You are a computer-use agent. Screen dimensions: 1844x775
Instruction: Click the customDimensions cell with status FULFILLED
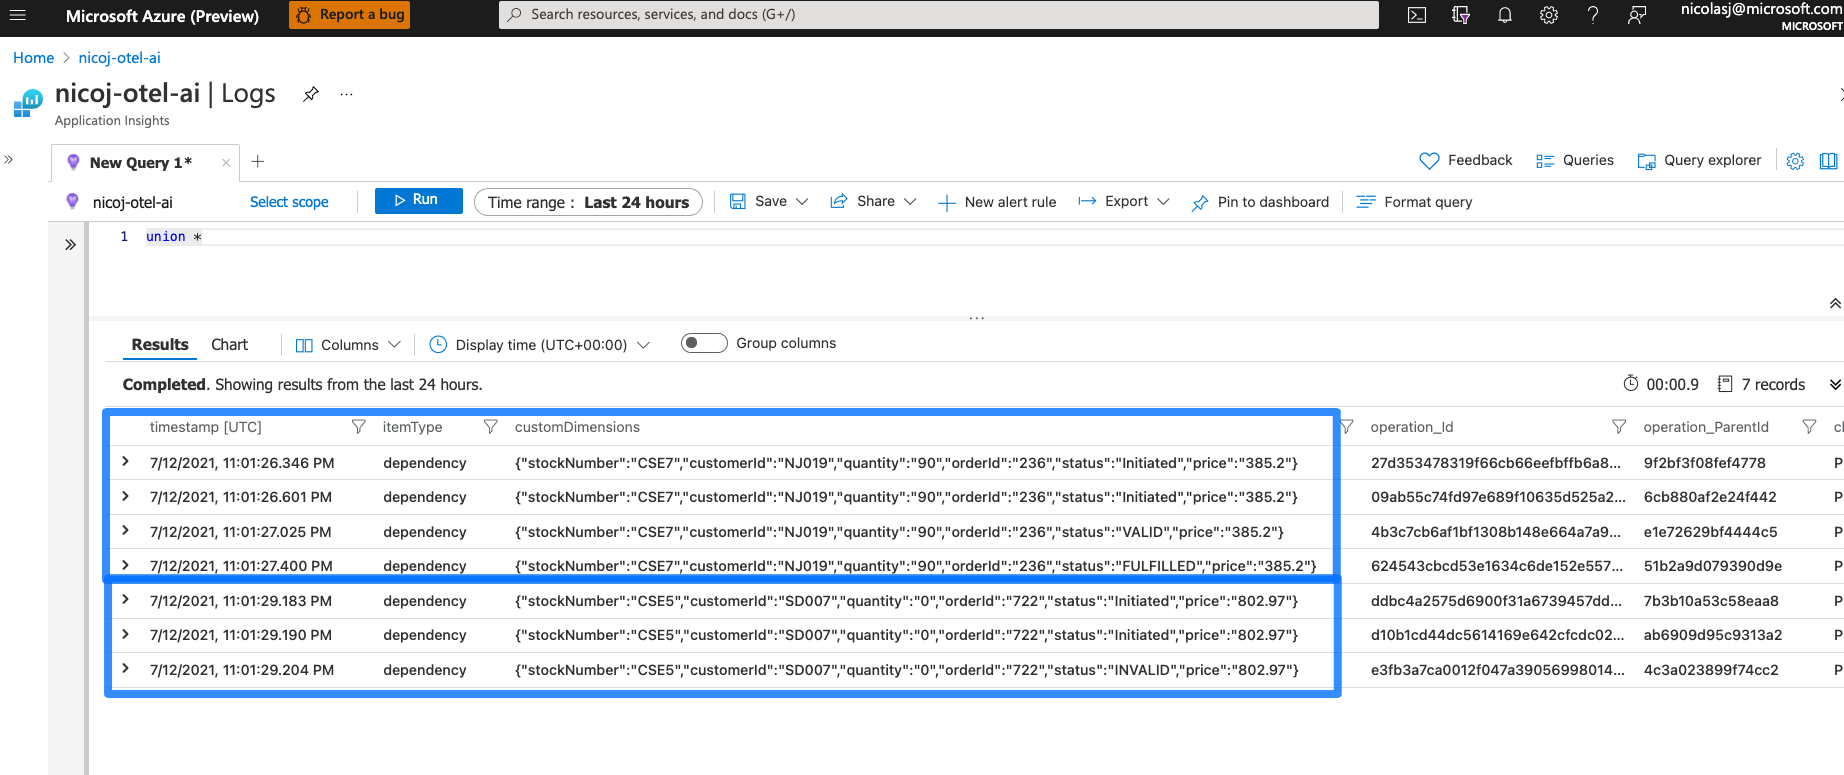click(x=916, y=566)
